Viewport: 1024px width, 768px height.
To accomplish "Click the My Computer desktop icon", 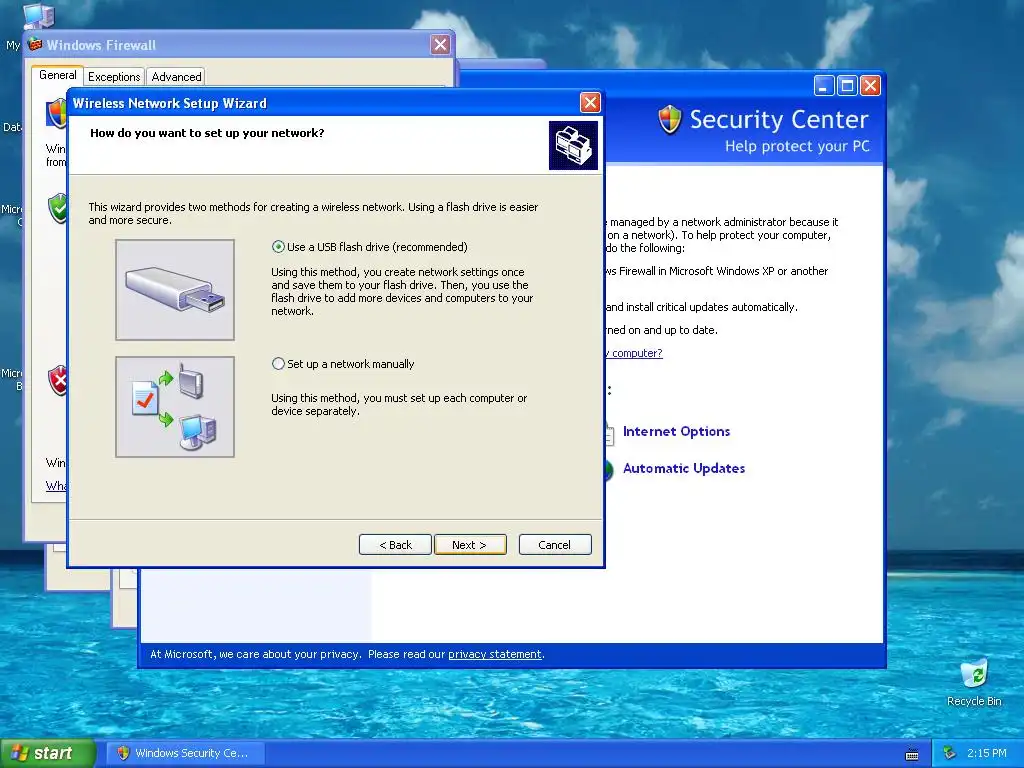I will (38, 16).
